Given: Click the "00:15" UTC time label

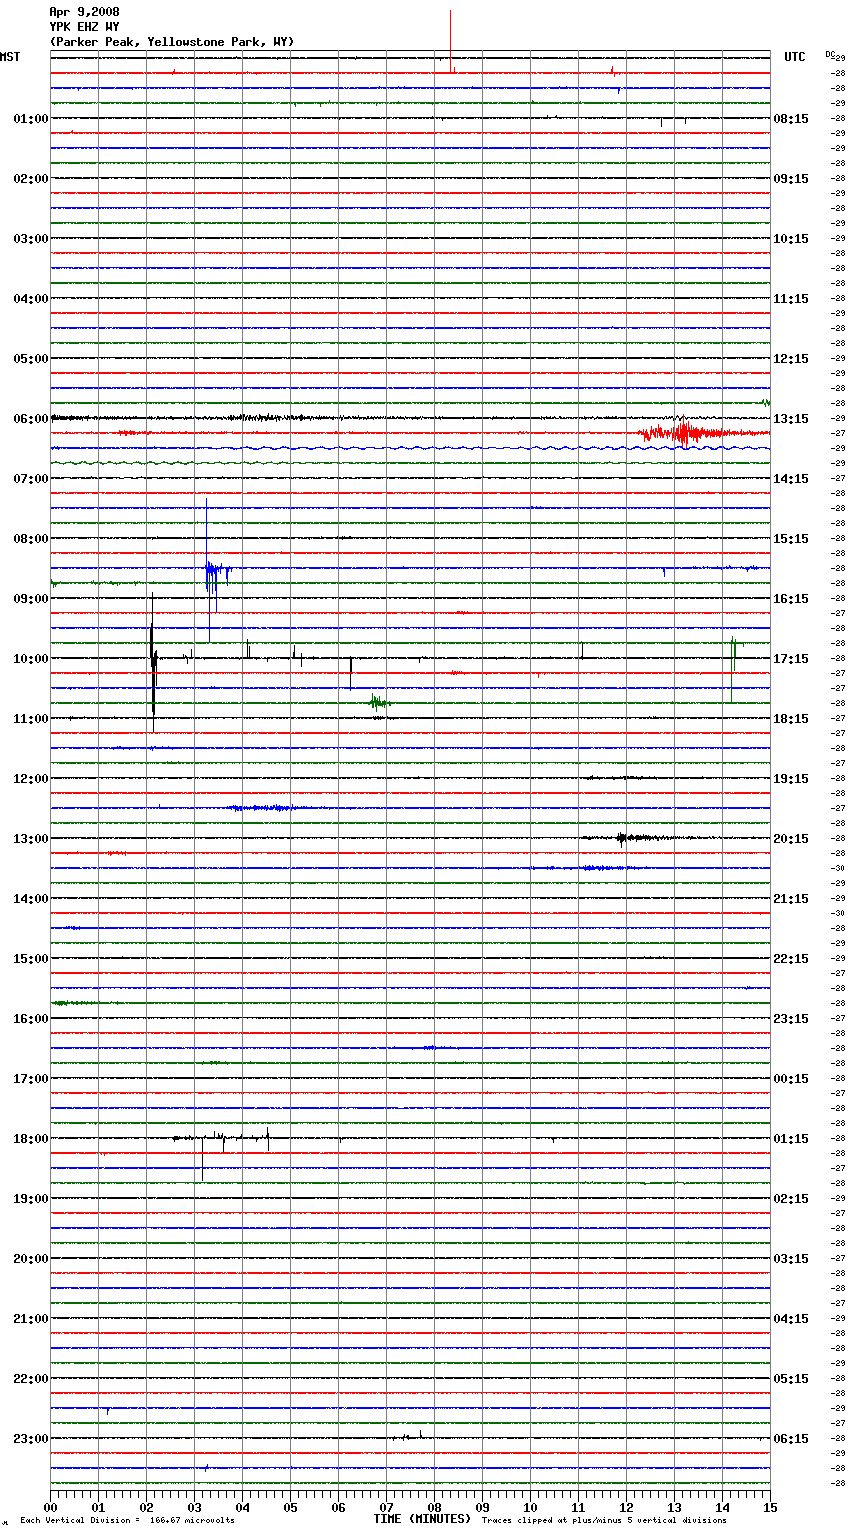Looking at the screenshot, I should click(791, 1079).
